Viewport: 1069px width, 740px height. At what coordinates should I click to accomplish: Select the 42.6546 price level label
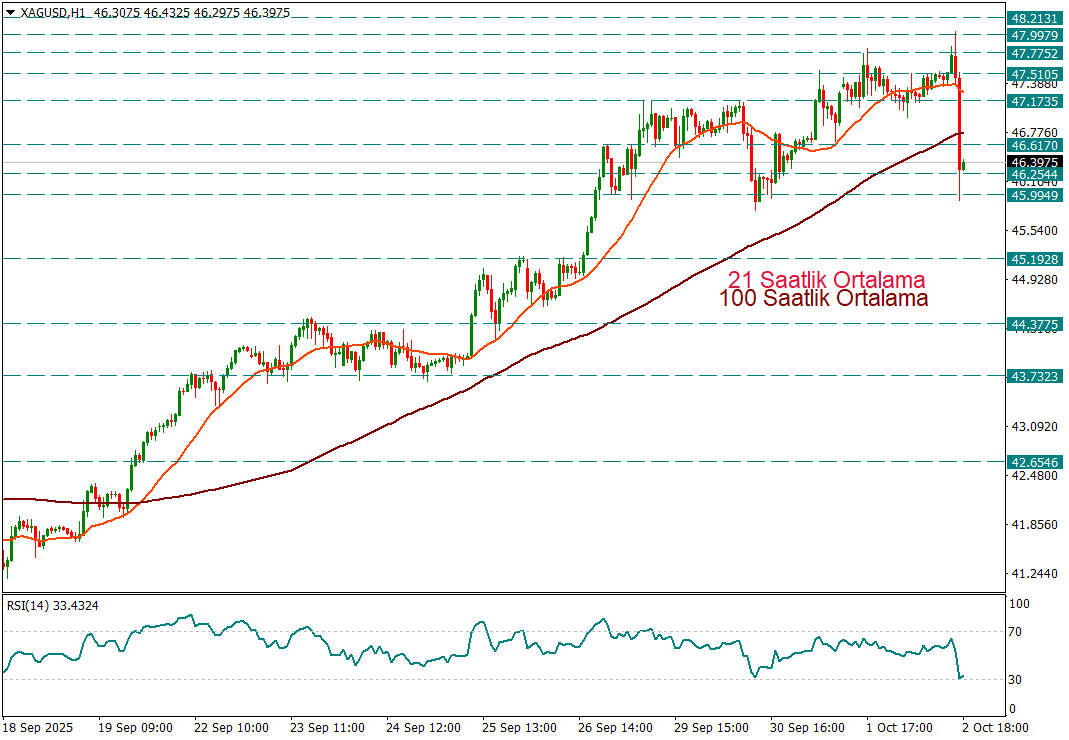click(x=1034, y=462)
